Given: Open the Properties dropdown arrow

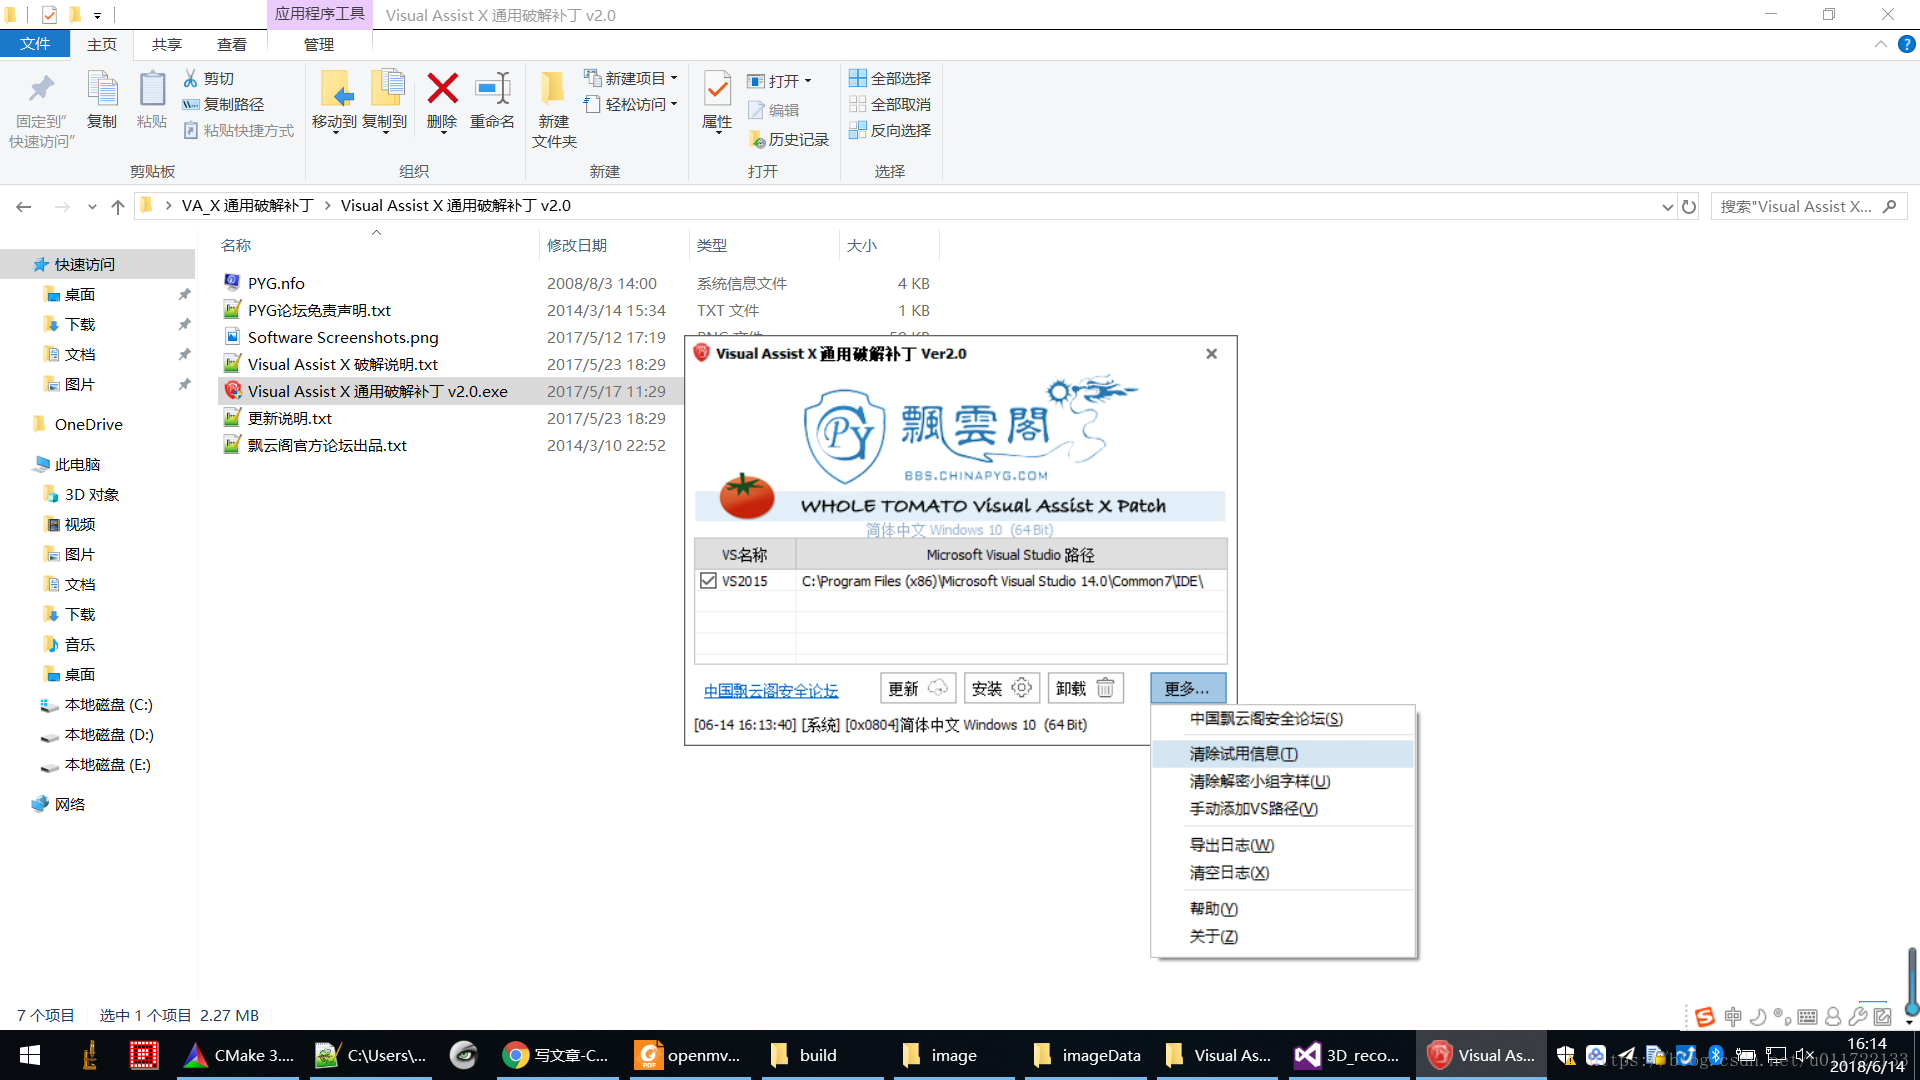Looking at the screenshot, I should (717, 133).
